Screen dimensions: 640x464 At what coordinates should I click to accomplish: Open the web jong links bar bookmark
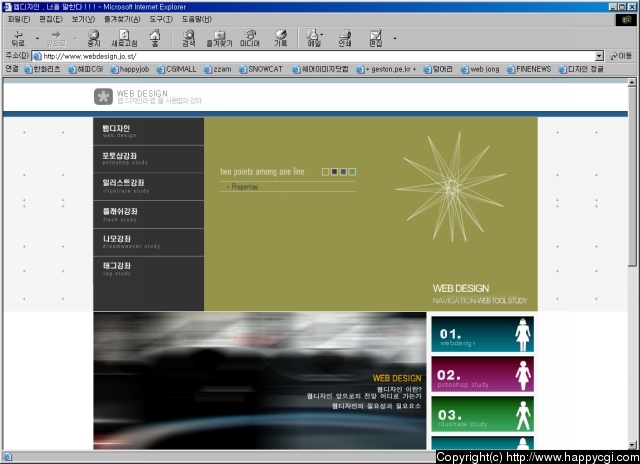(480, 69)
